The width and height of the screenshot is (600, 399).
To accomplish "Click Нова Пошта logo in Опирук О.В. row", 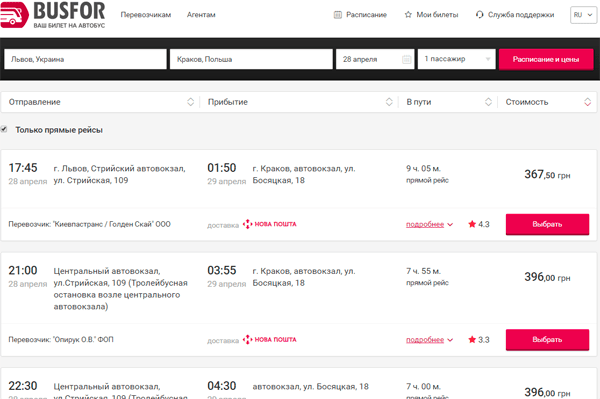I will coord(269,340).
